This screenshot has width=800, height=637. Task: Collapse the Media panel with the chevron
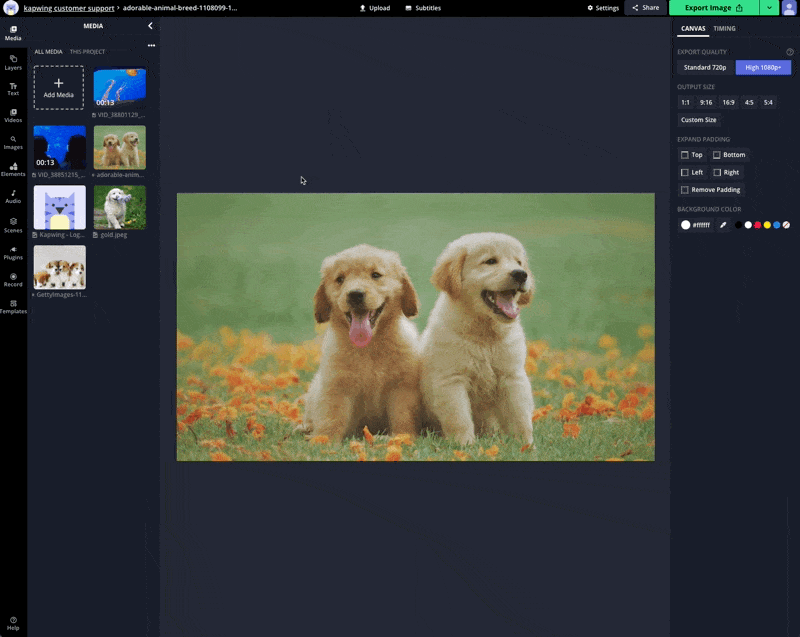pos(150,26)
